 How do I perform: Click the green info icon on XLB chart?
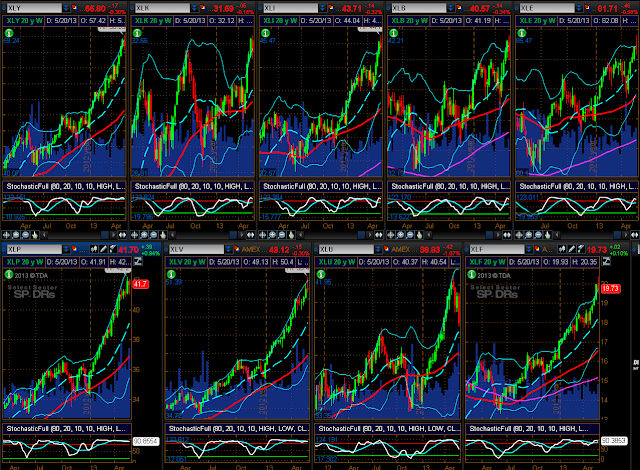393,33
